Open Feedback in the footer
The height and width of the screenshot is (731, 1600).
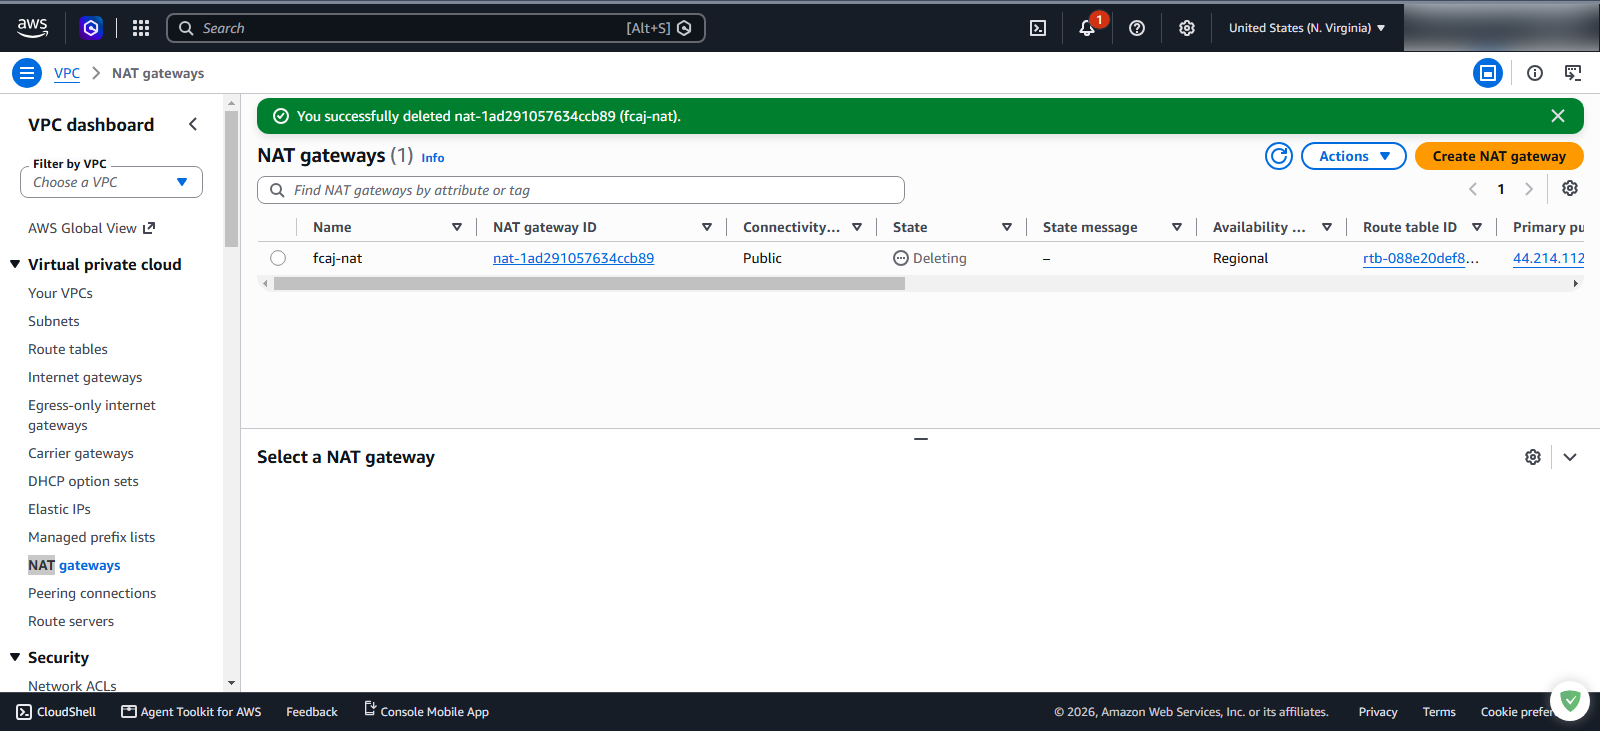(312, 712)
